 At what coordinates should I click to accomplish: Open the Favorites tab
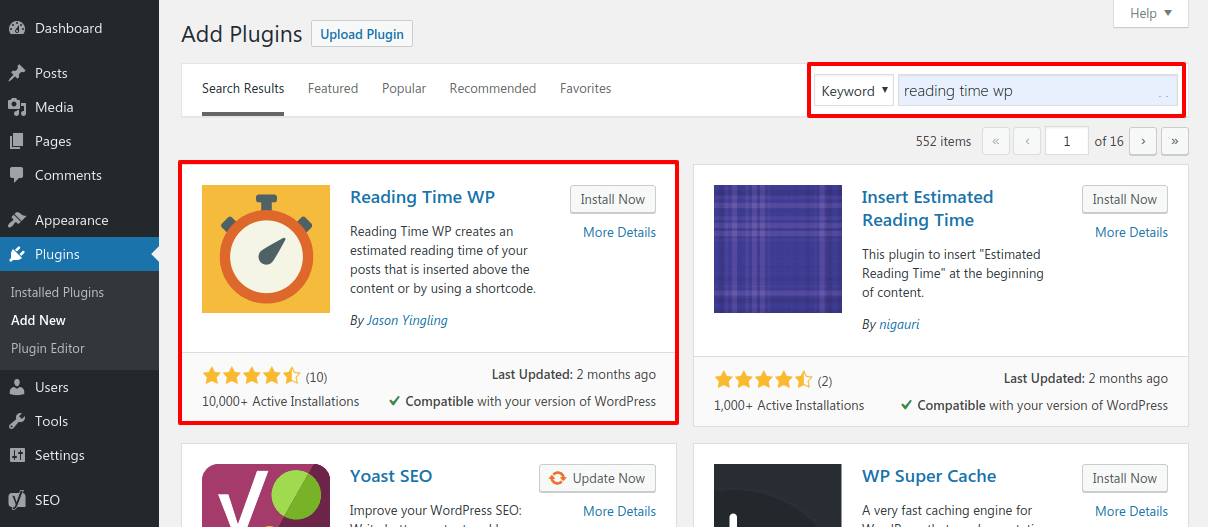(586, 88)
